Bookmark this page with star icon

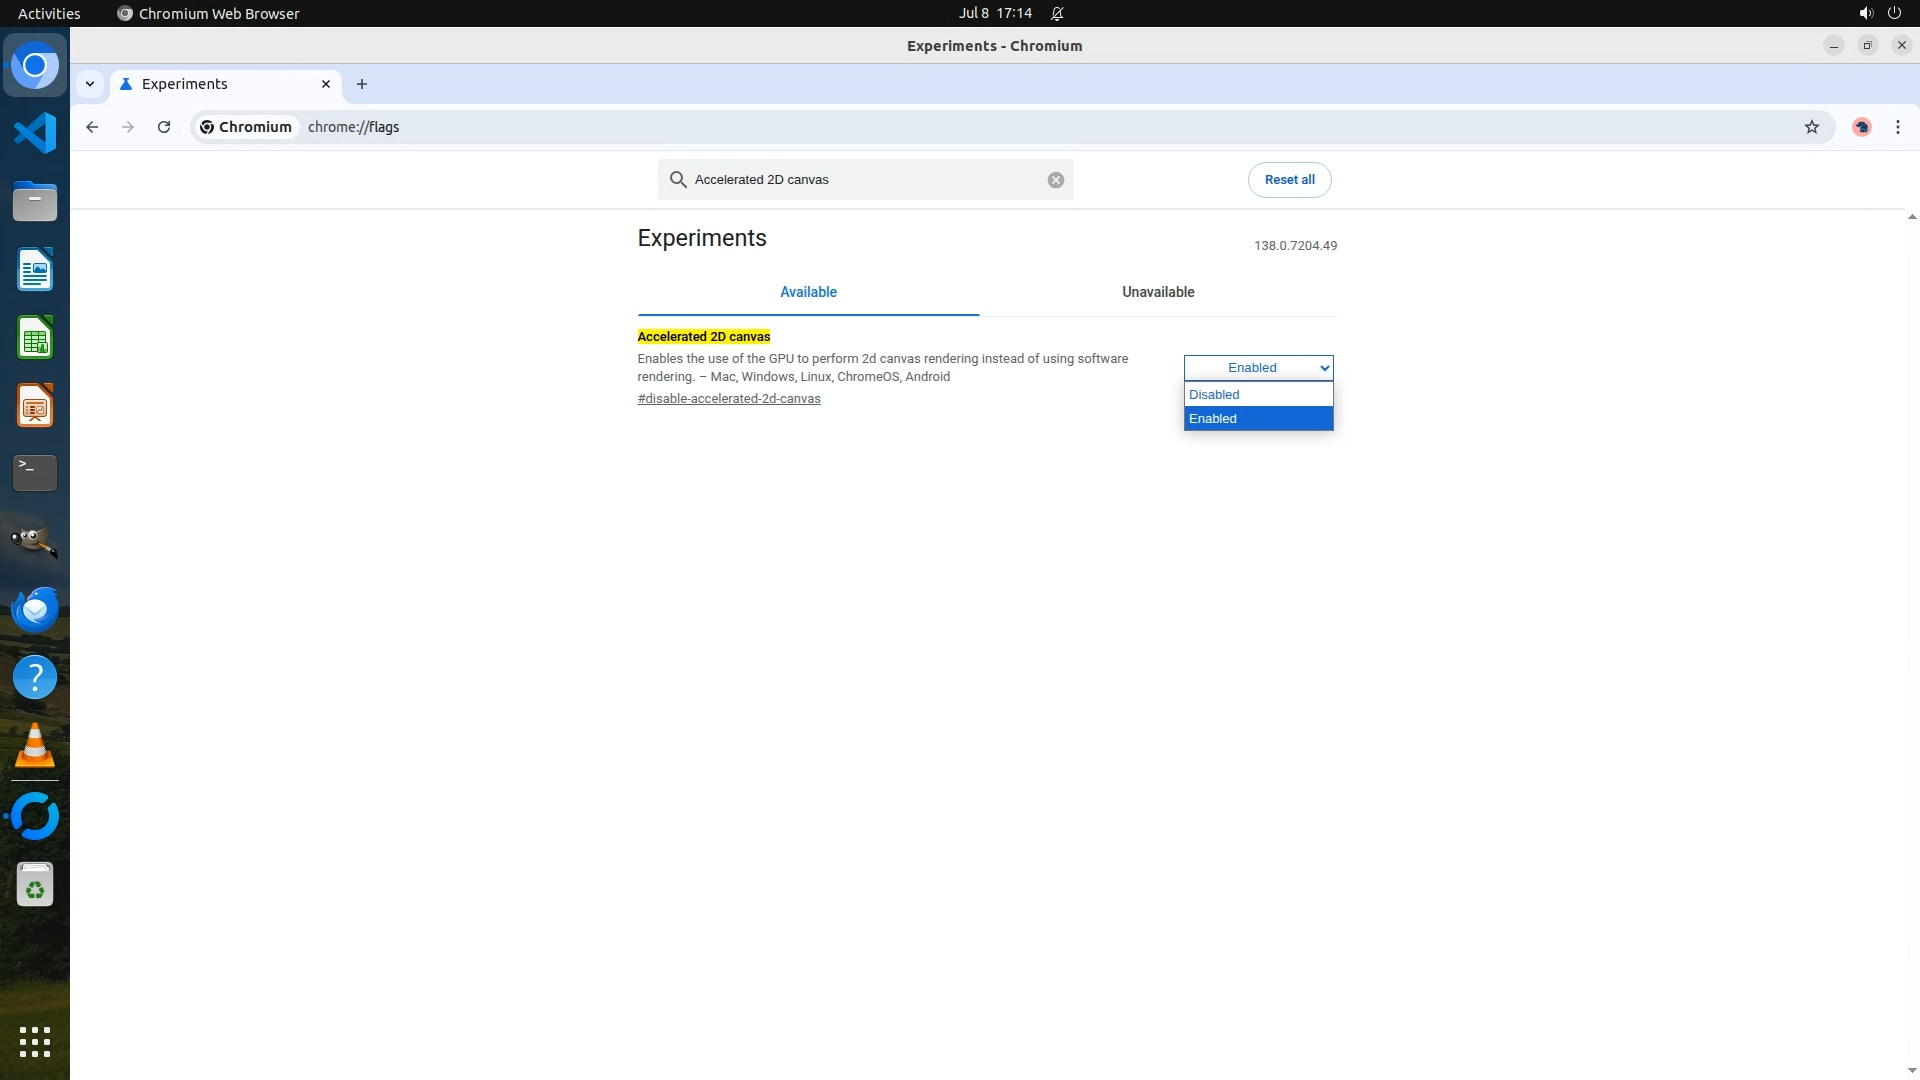click(1811, 127)
